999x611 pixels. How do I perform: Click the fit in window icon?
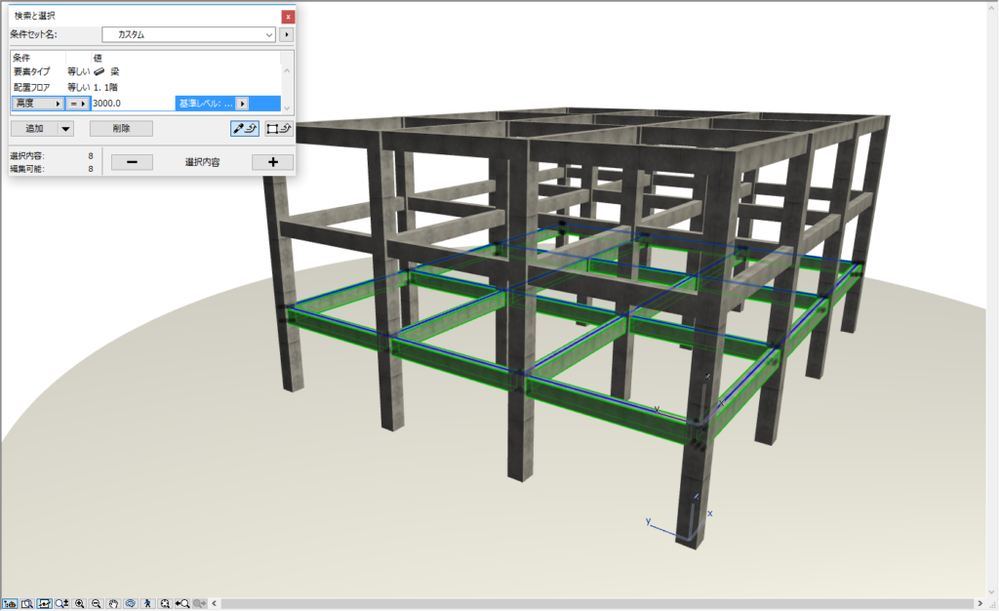(x=165, y=603)
